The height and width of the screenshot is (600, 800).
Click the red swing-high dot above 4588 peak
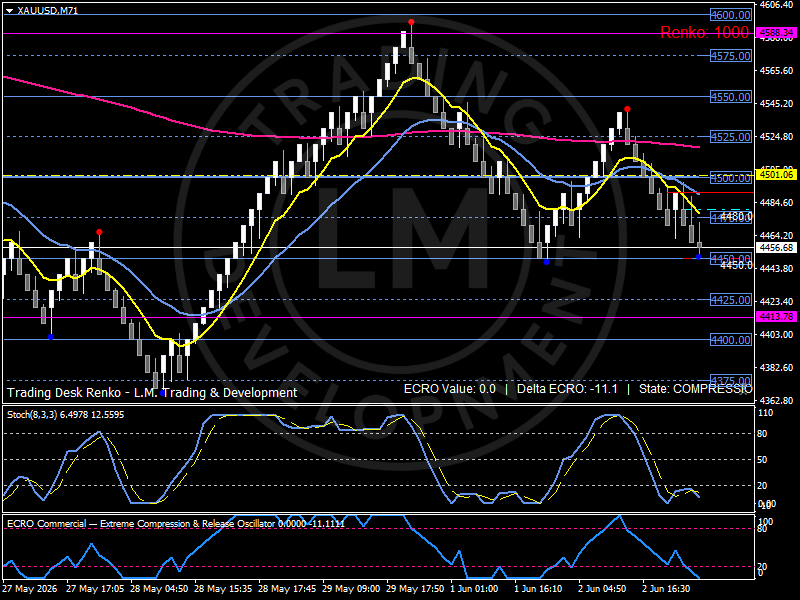(x=411, y=22)
